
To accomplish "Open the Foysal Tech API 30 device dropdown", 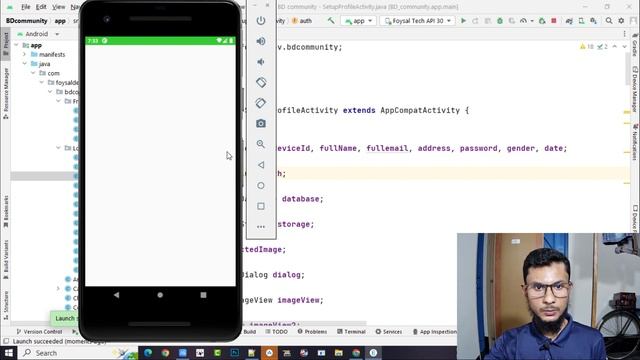I will (x=418, y=21).
